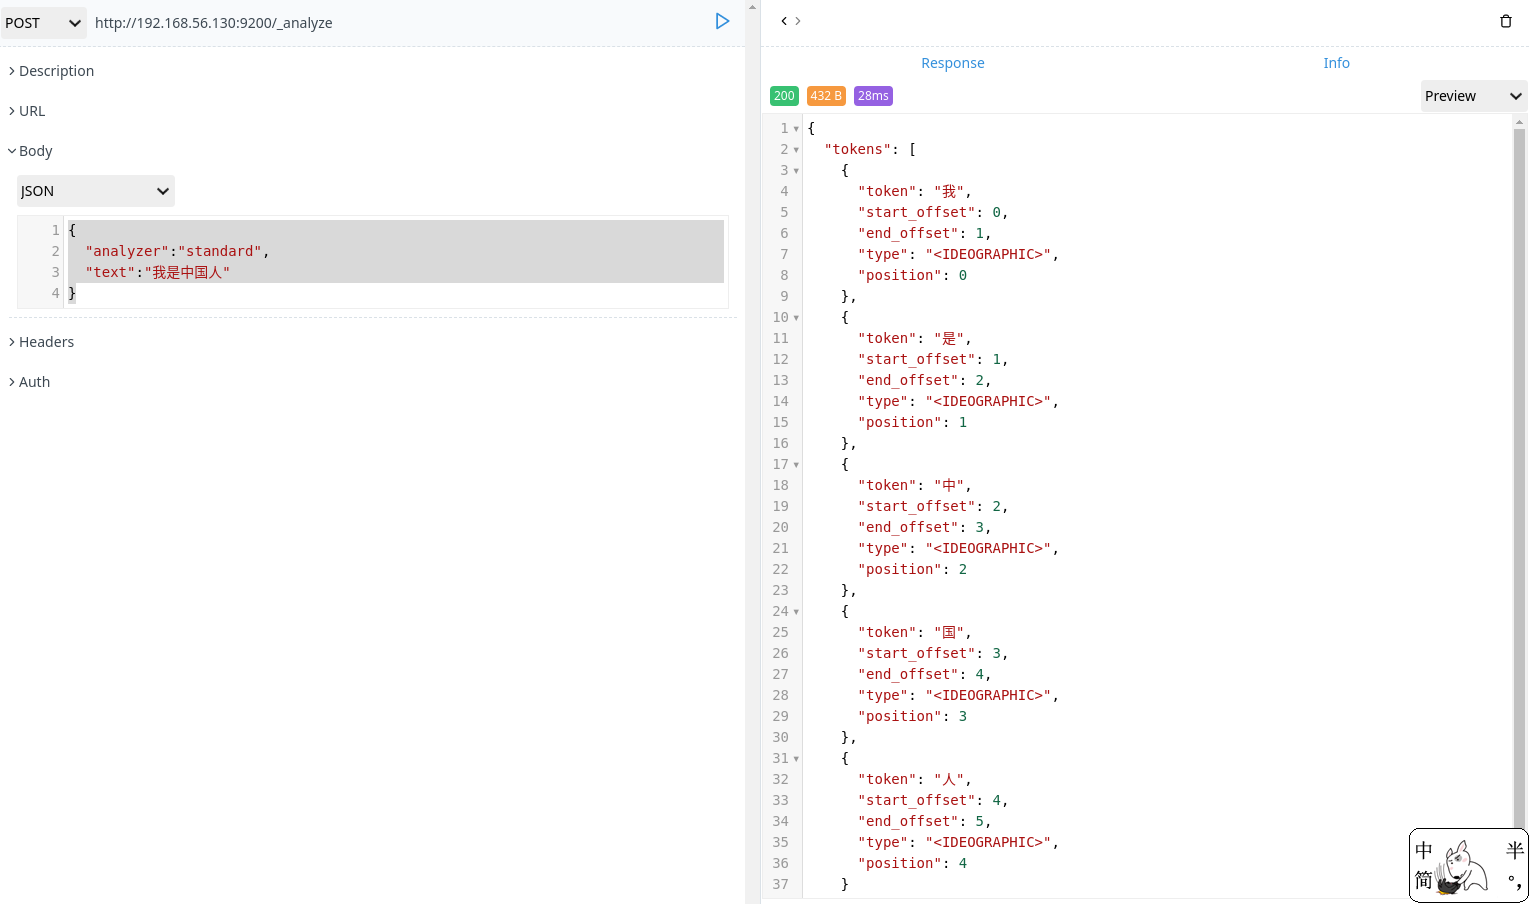This screenshot has height=904, width=1529.
Task: Click the 中 input mode icon in IME panel
Action: click(1424, 851)
